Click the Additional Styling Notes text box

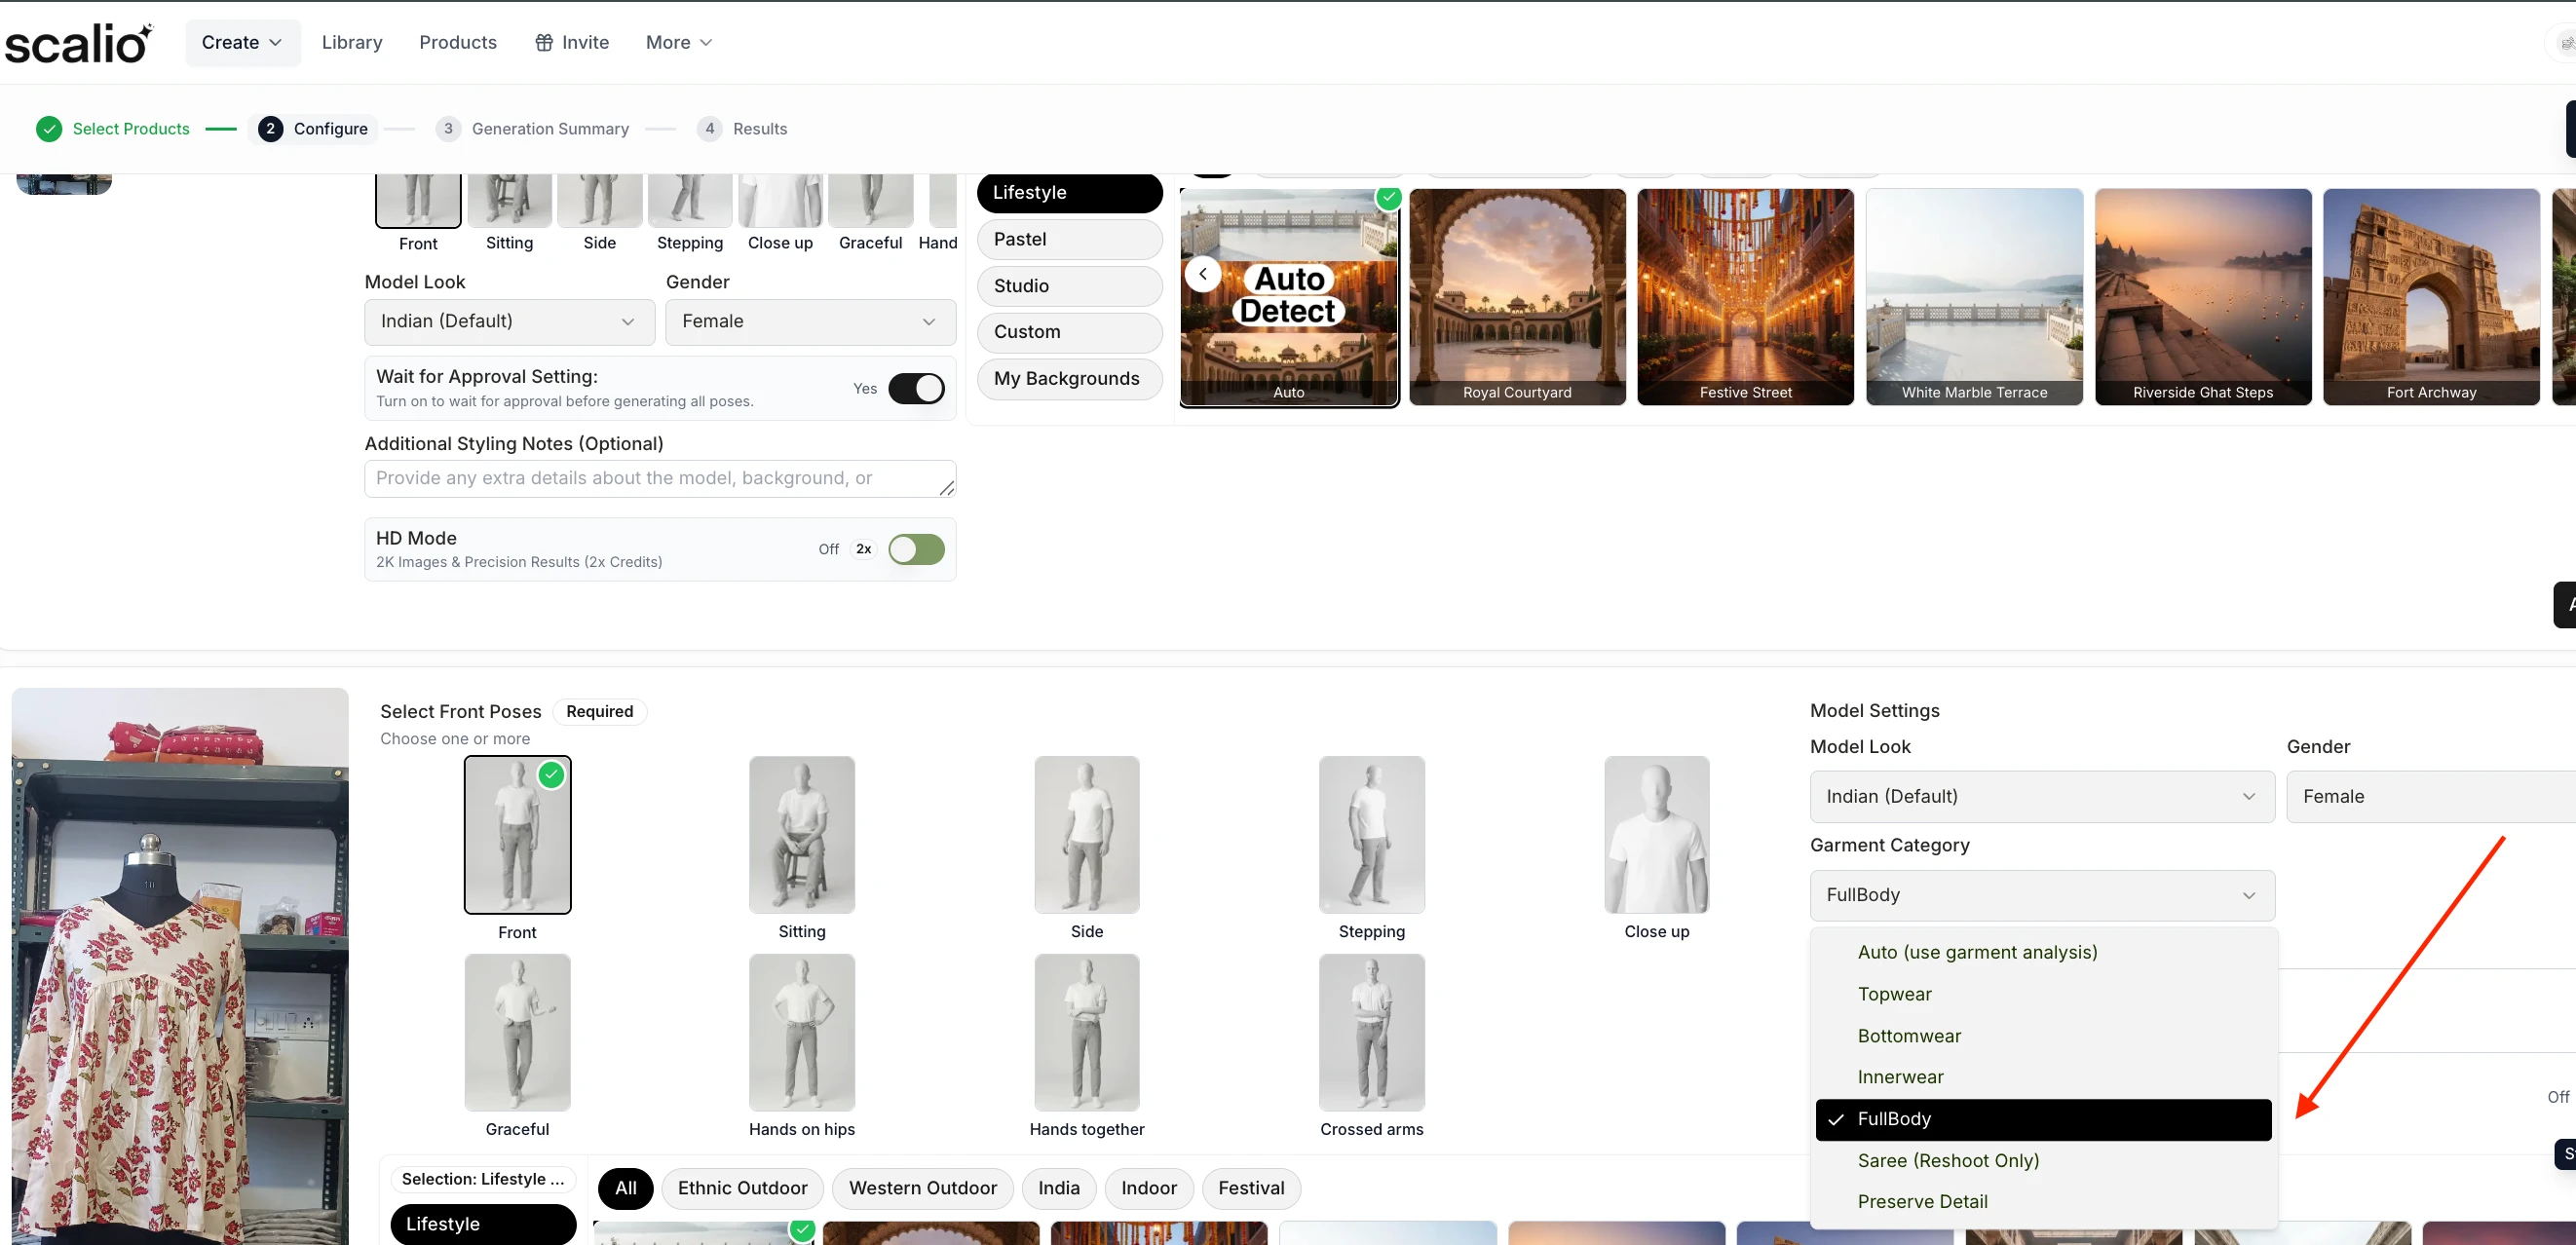point(658,478)
